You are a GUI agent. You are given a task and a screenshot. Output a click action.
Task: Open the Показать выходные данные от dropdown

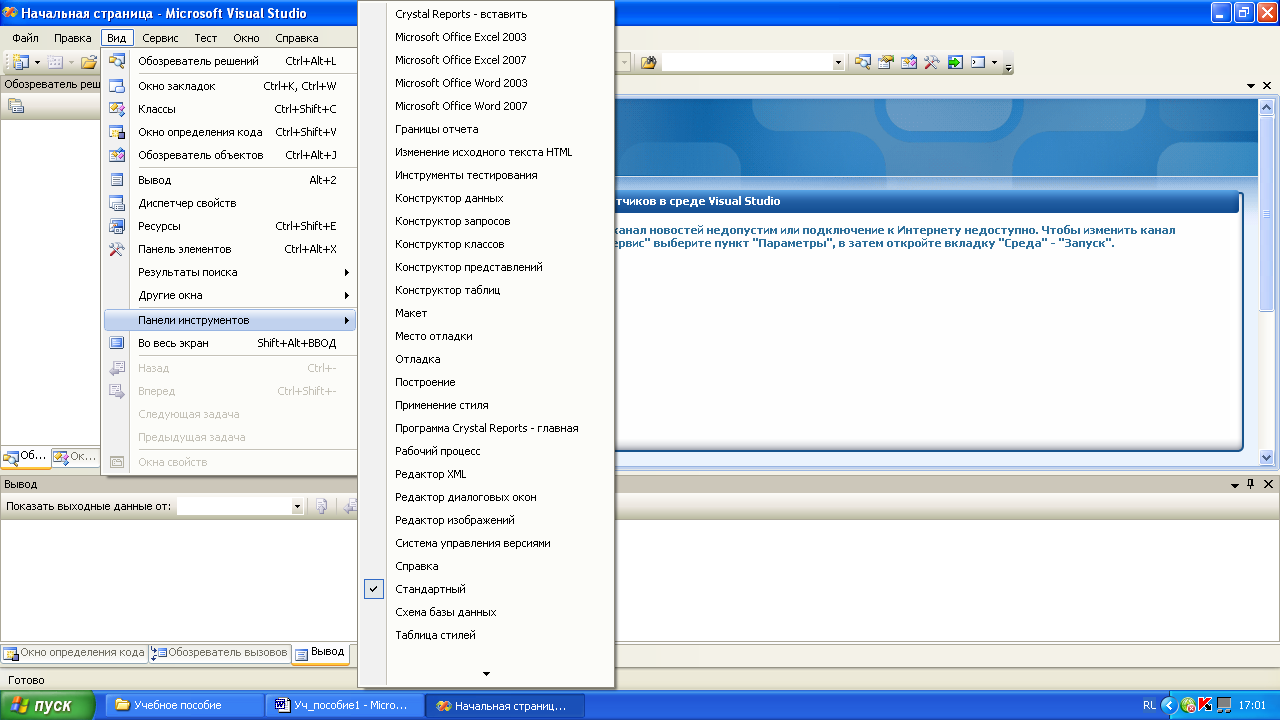[297, 507]
